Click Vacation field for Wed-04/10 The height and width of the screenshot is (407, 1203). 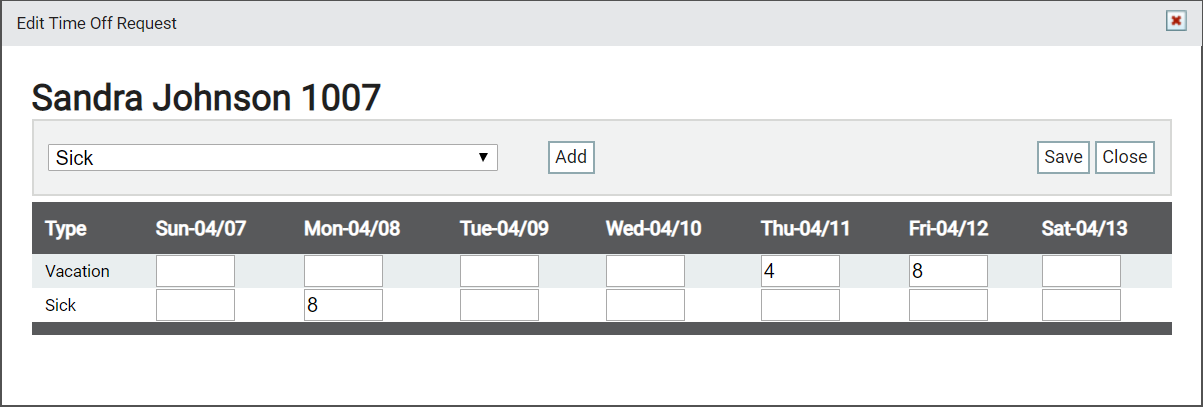645,271
